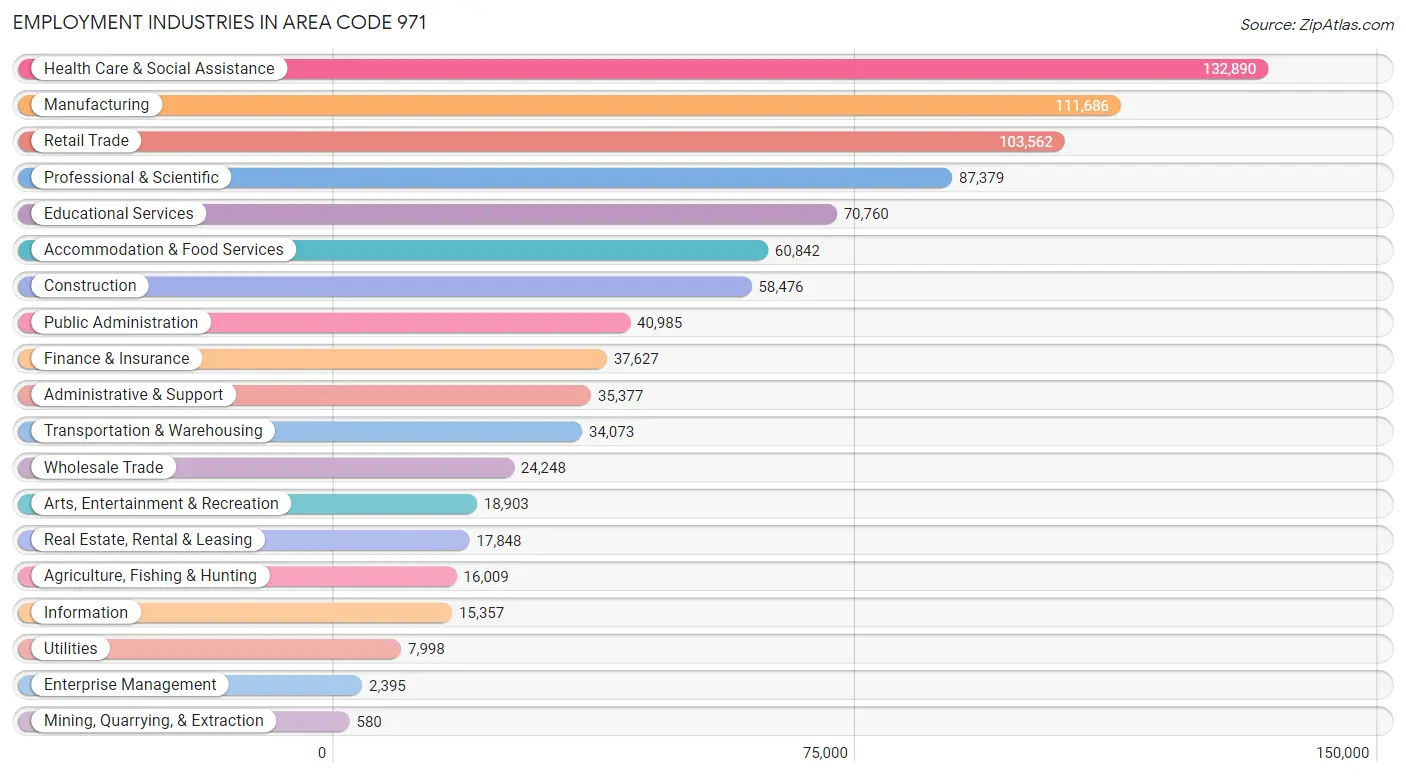Viewport: 1406px width, 776px height.
Task: Click the Source: ZipAtlas.com credit
Action: [x=1317, y=25]
